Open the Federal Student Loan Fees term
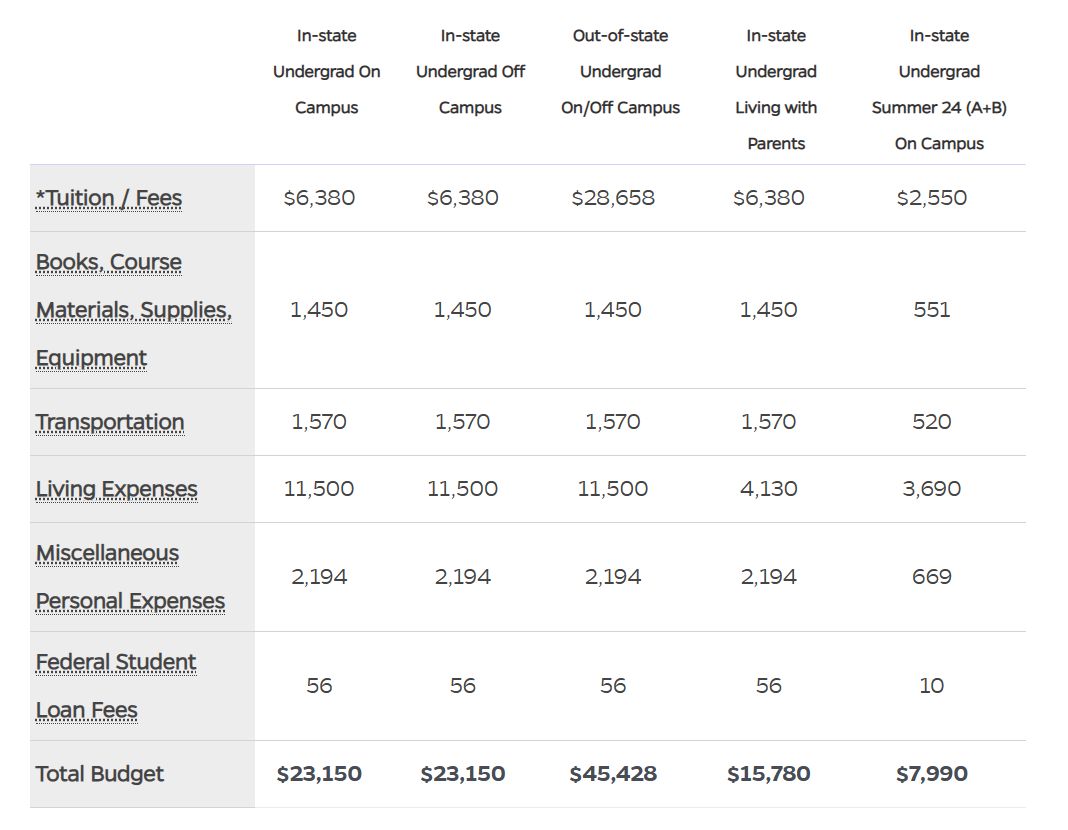Image resolution: width=1068 pixels, height=830 pixels. 116,686
